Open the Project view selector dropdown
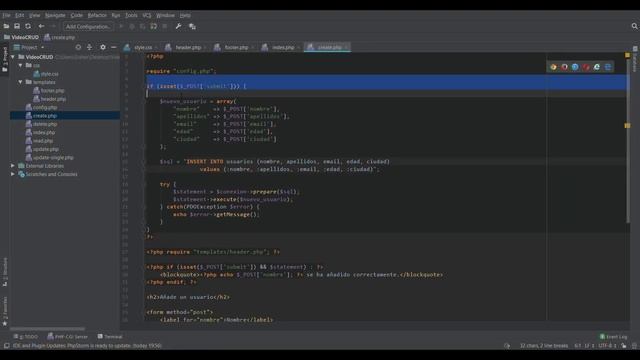The height and width of the screenshot is (360, 640). (x=29, y=47)
